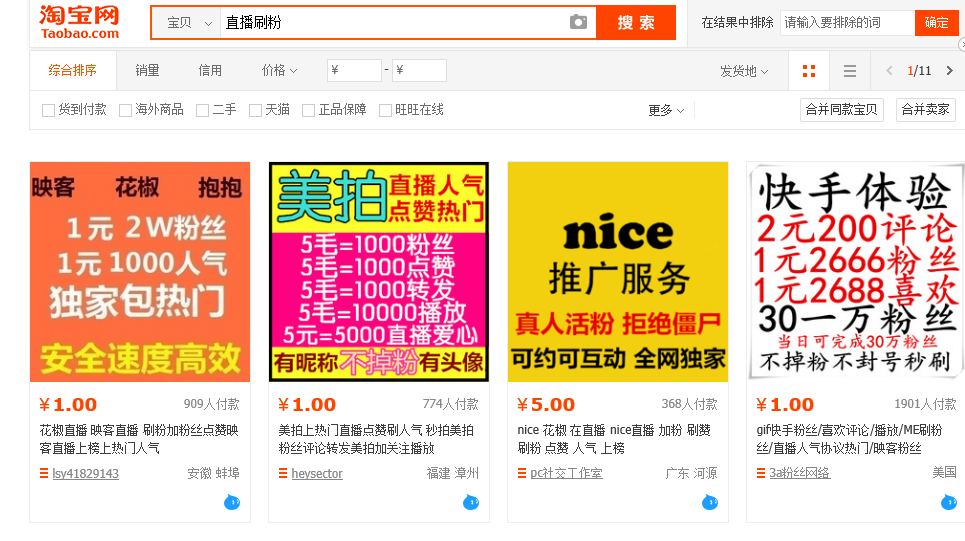The height and width of the screenshot is (541, 965).
Task: Click the 合并同款宝贝 button
Action: point(841,110)
